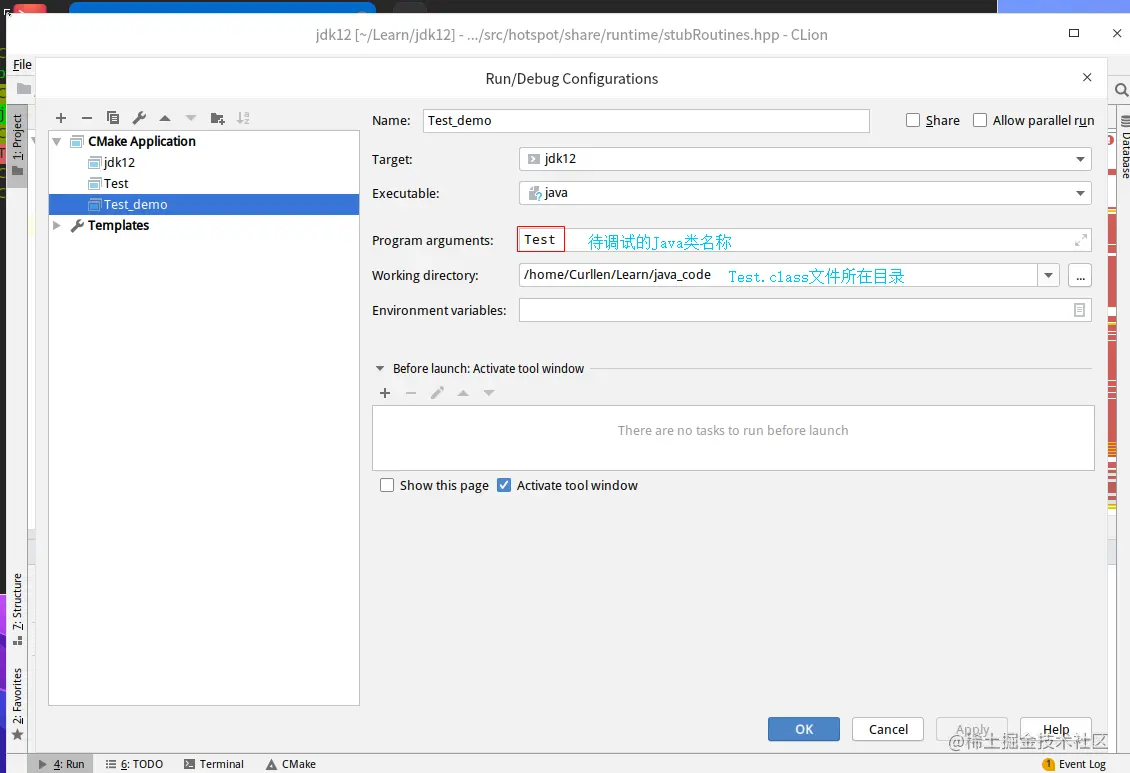This screenshot has width=1130, height=773.
Task: Click the Program arguments field
Action: click(x=805, y=240)
